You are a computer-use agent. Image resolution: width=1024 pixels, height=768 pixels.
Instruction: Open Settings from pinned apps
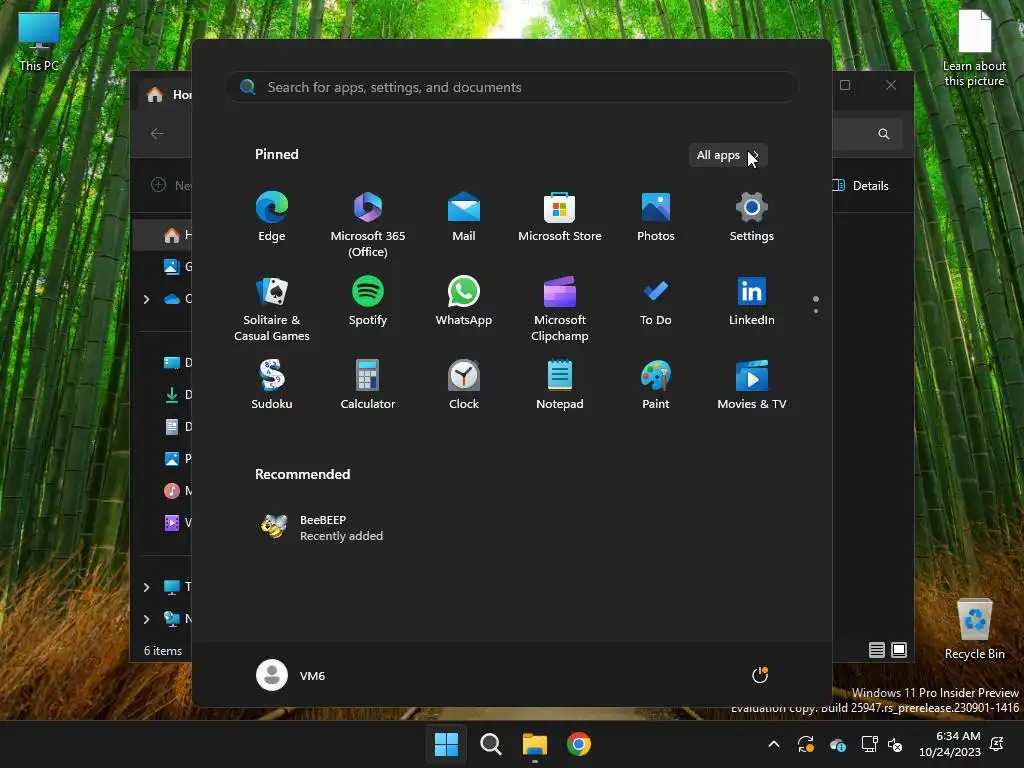pos(752,217)
